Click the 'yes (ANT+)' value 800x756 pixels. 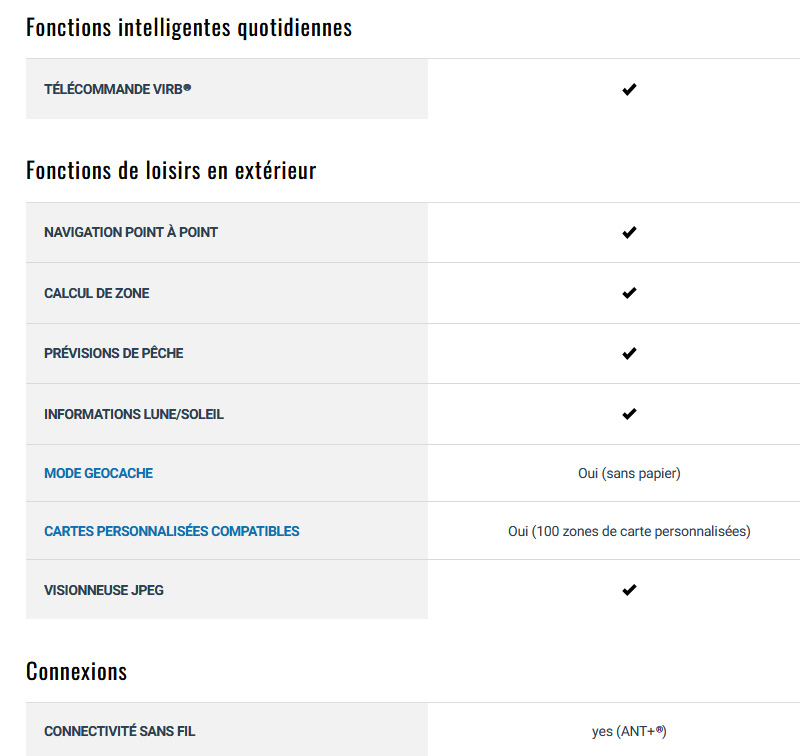[x=629, y=732]
